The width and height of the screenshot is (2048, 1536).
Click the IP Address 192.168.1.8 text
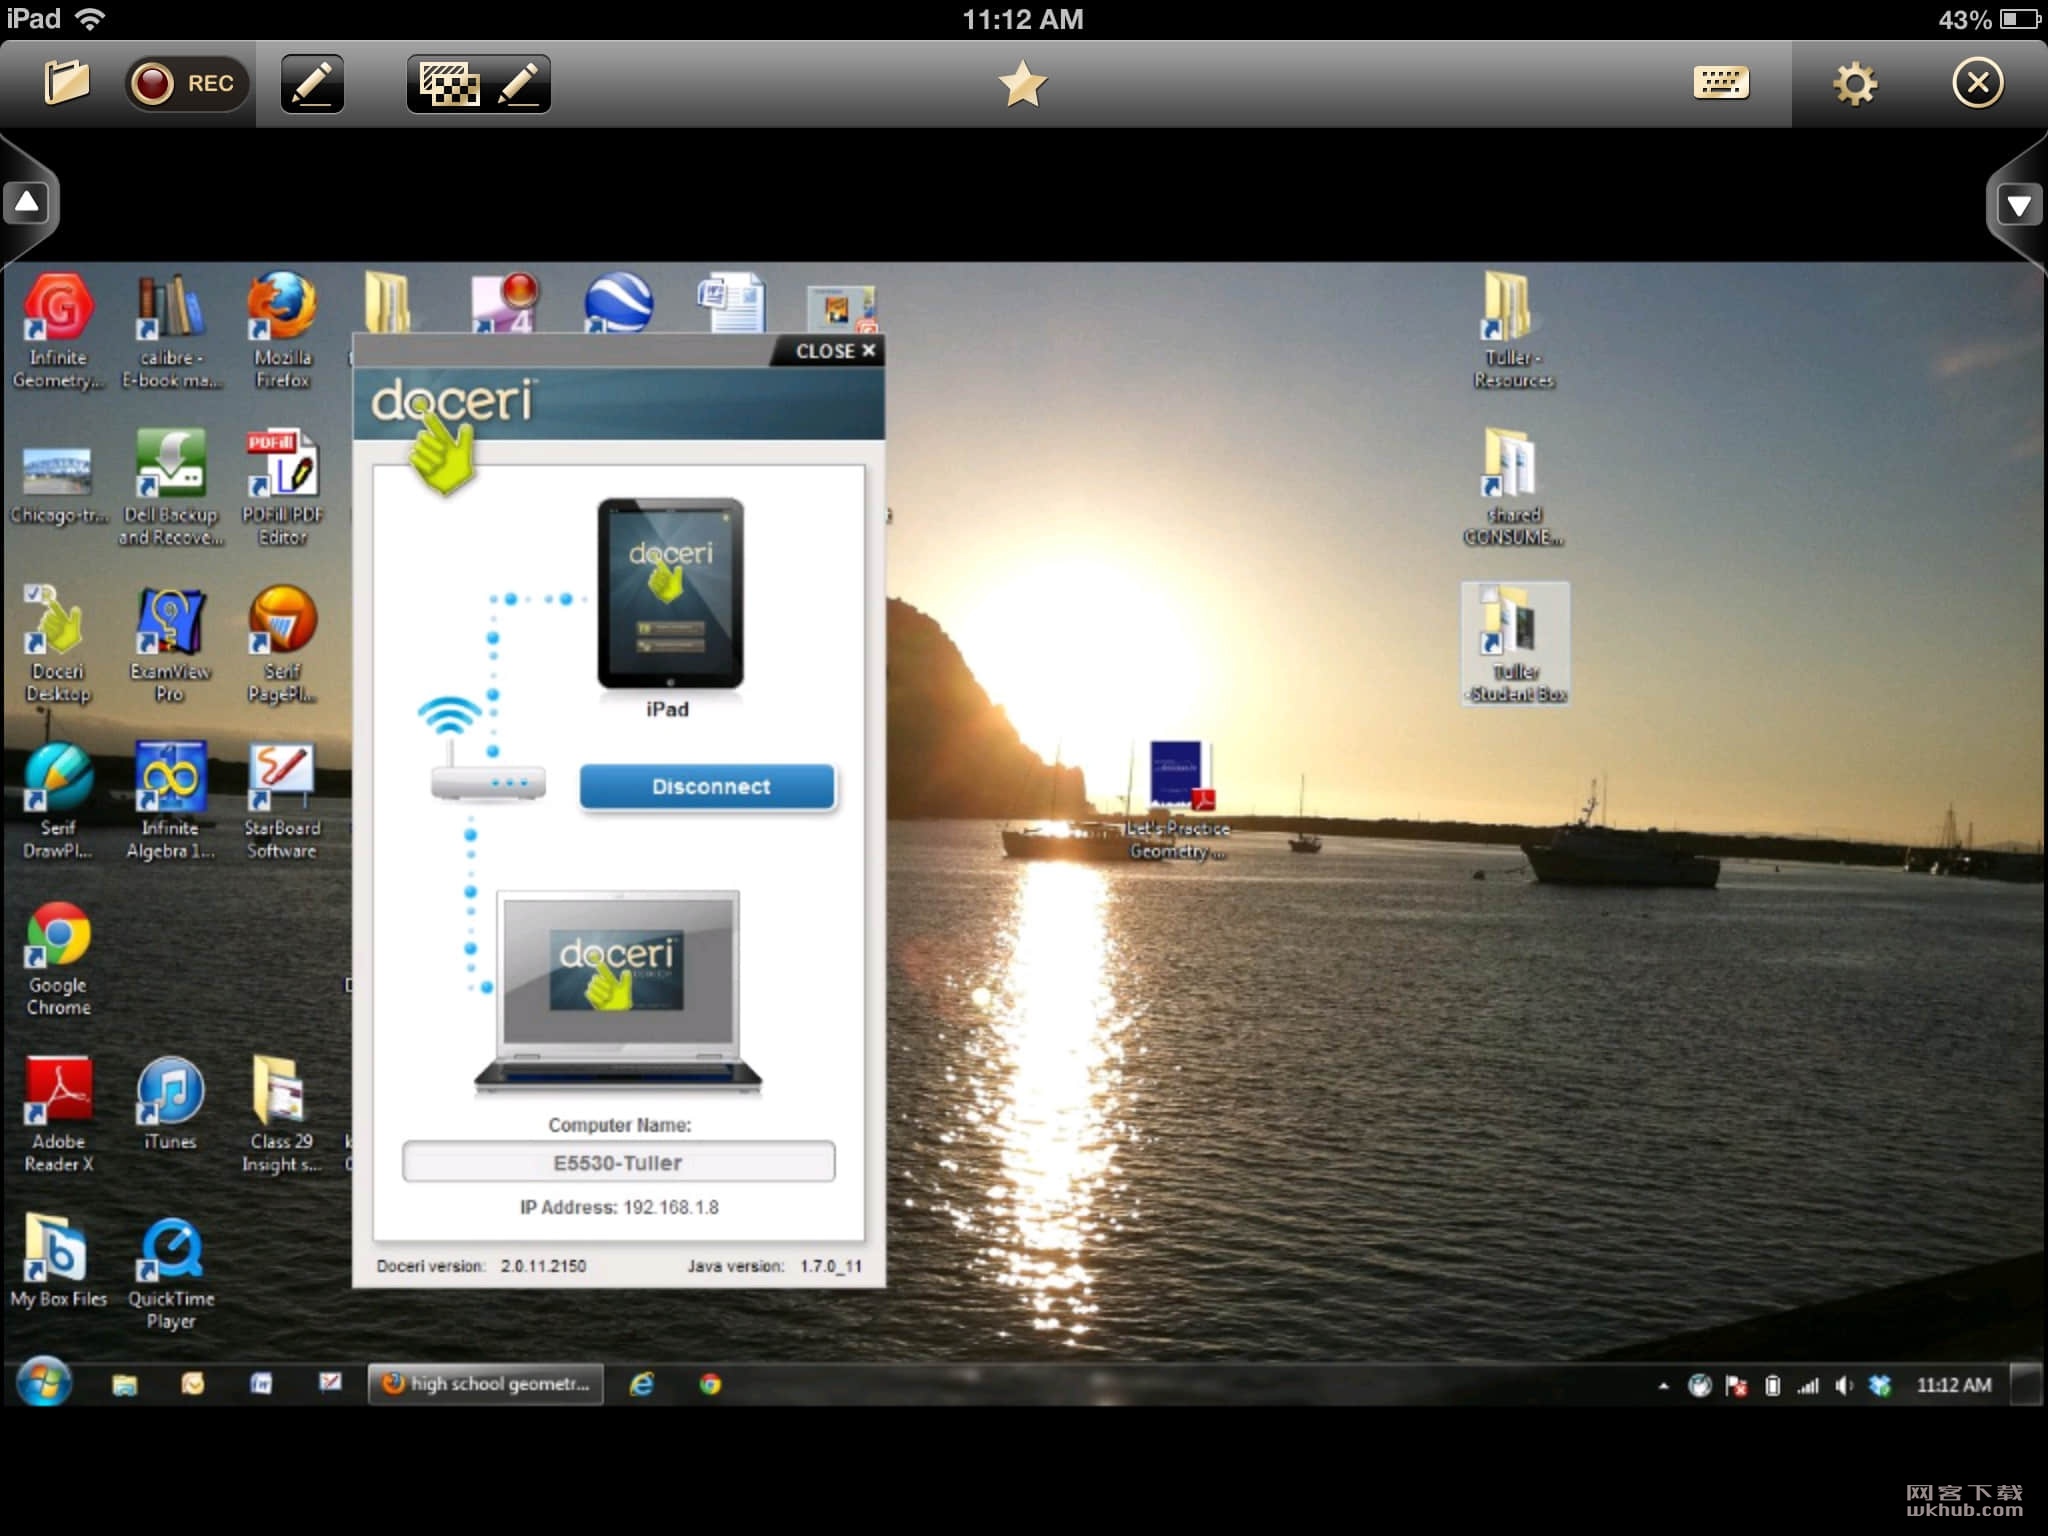click(x=619, y=1207)
